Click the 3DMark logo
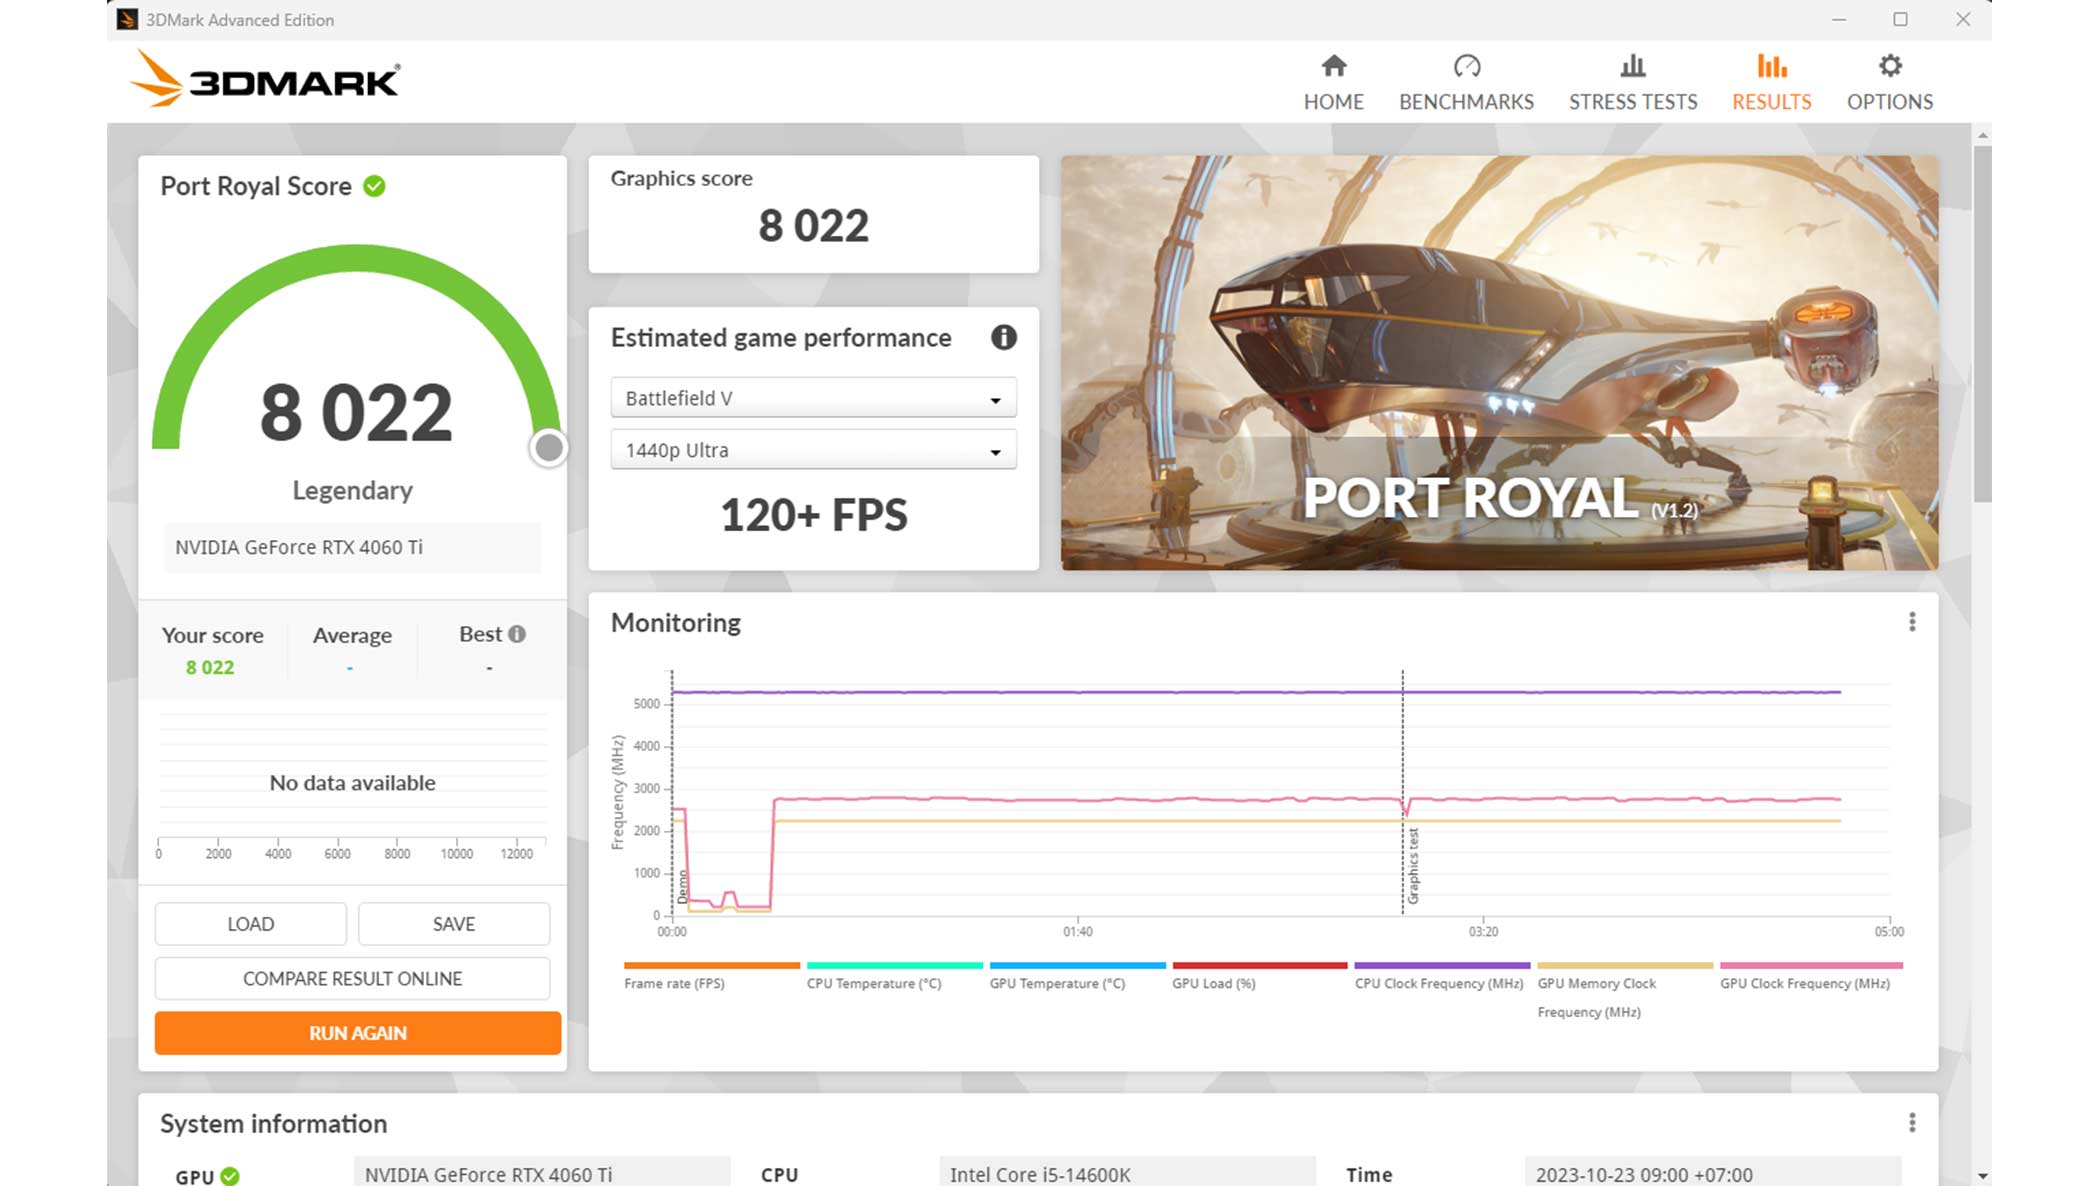The image size is (2100, 1186). click(x=265, y=79)
